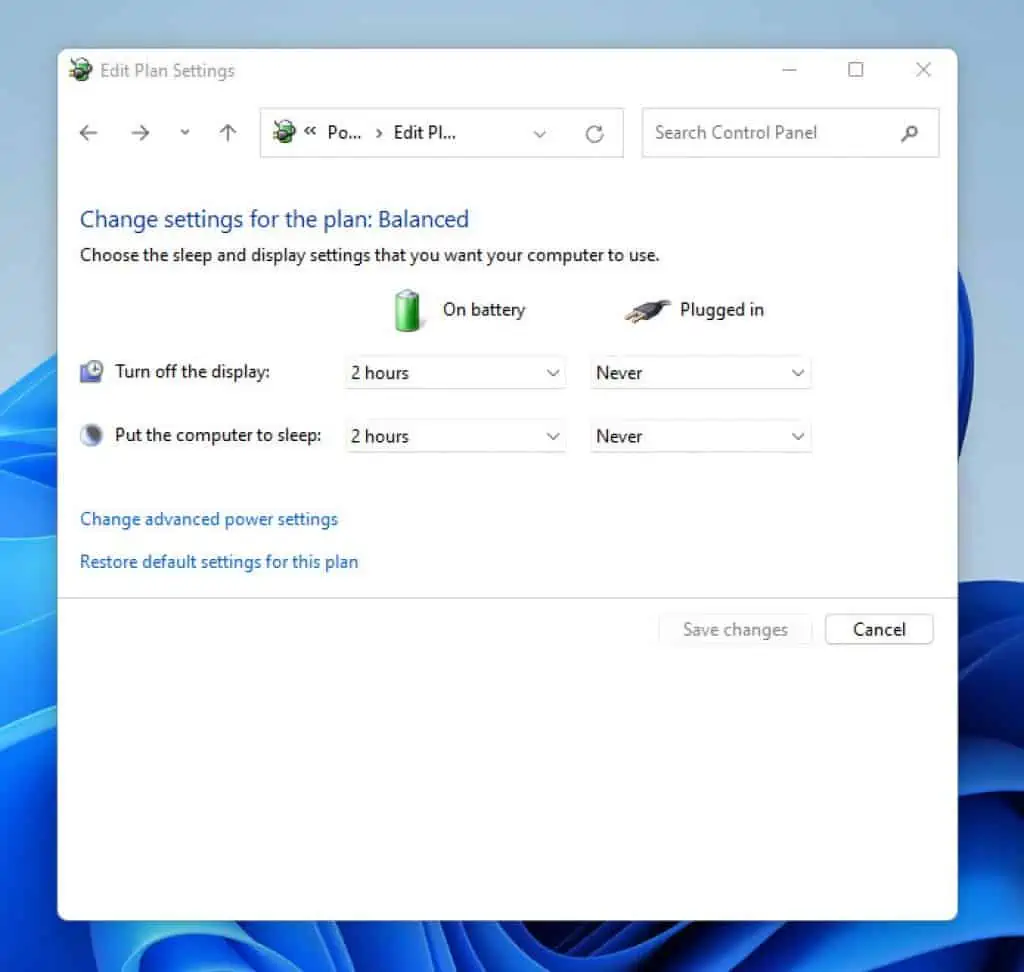
Task: Expand the address bar history dropdown
Action: 540,134
